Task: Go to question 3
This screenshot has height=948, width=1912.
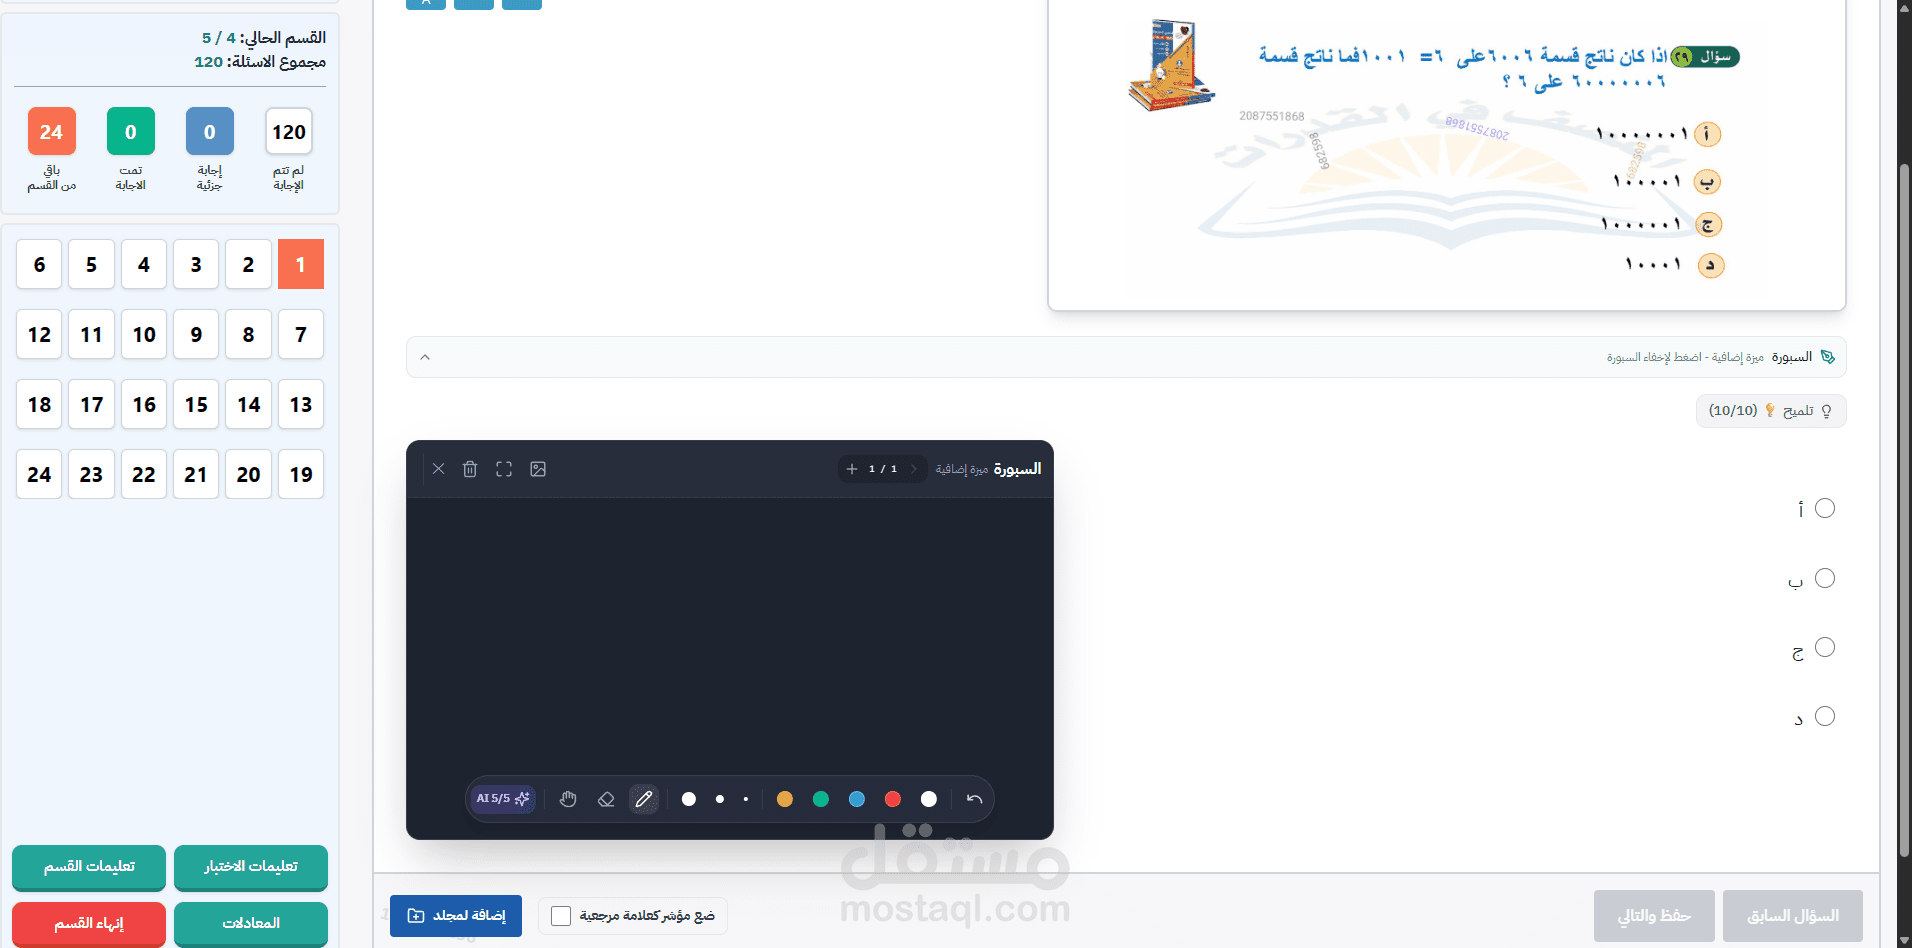Action: click(196, 264)
